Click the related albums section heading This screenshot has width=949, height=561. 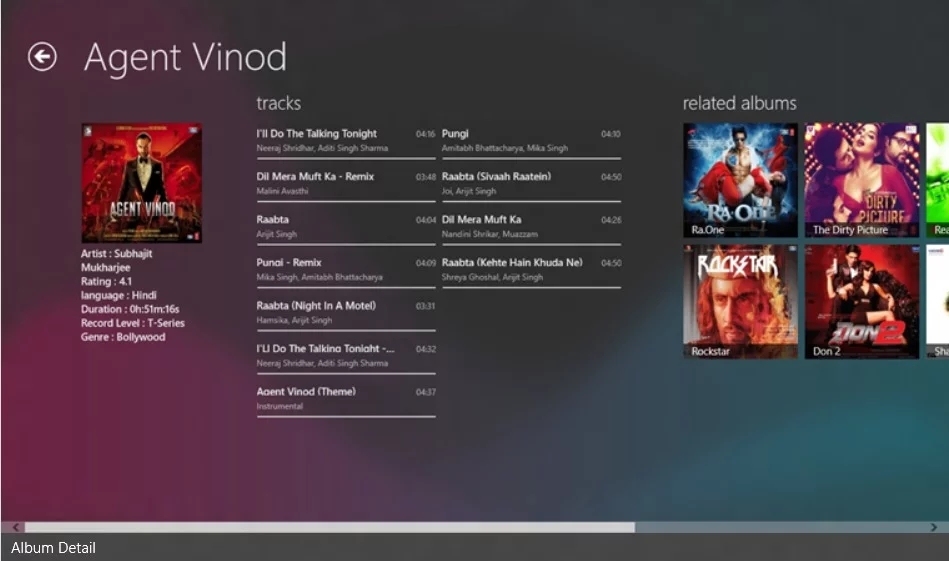pos(740,103)
